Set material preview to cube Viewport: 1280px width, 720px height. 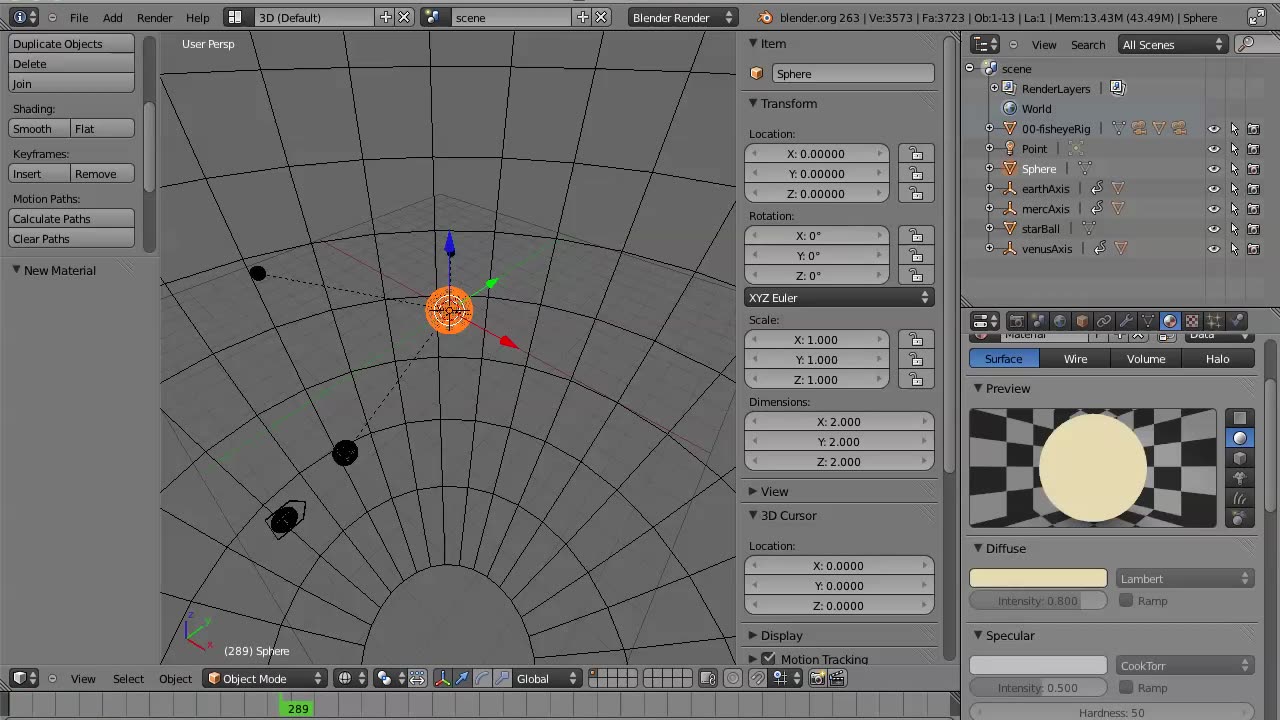(1240, 458)
